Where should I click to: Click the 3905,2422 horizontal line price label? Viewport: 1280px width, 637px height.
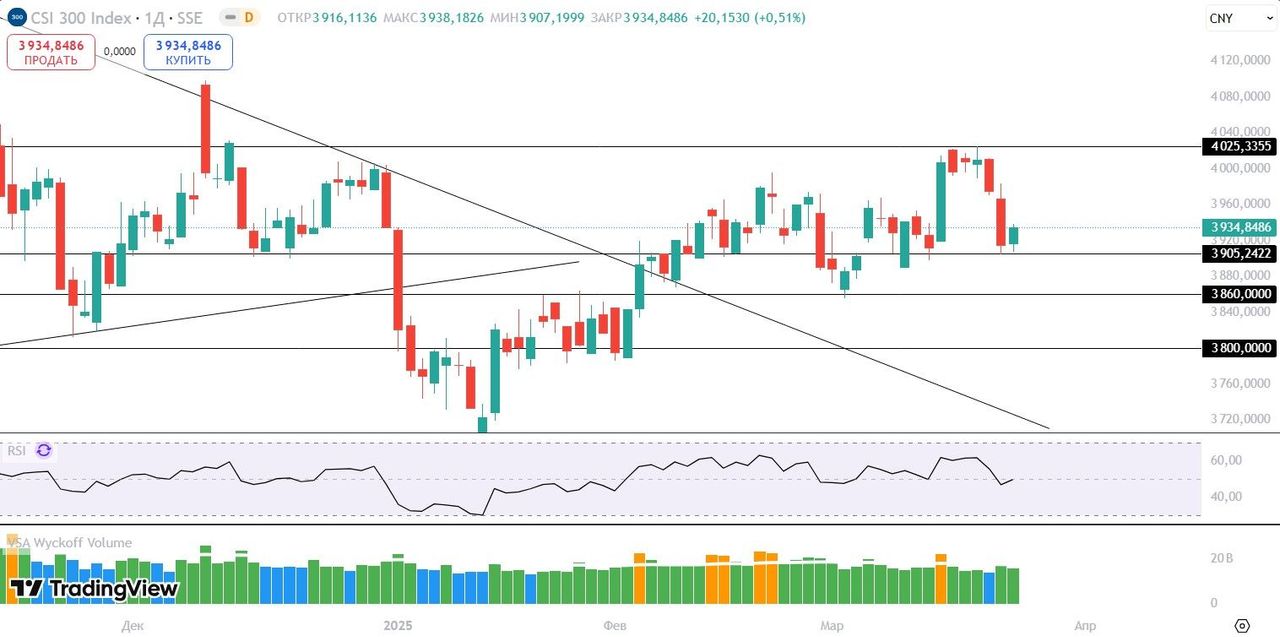[x=1240, y=254]
